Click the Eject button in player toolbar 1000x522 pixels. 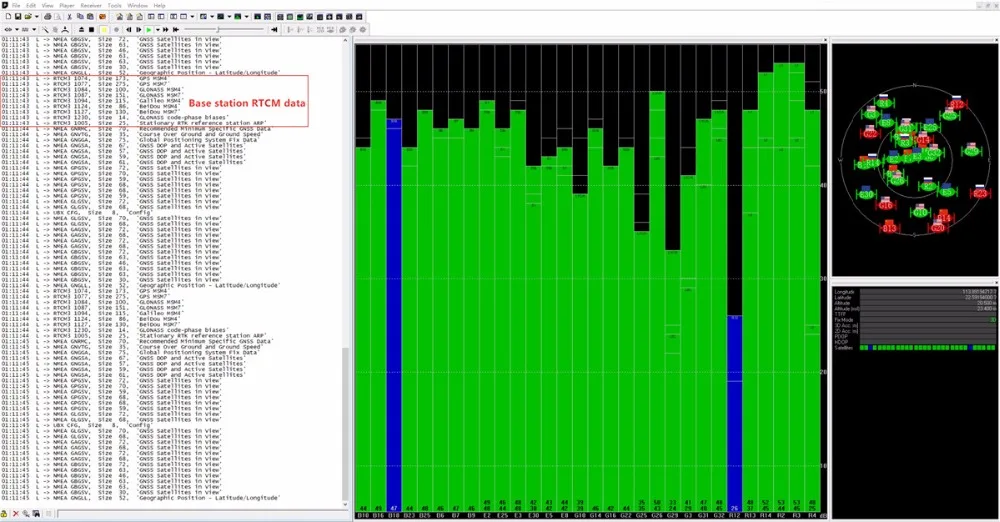pos(82,29)
